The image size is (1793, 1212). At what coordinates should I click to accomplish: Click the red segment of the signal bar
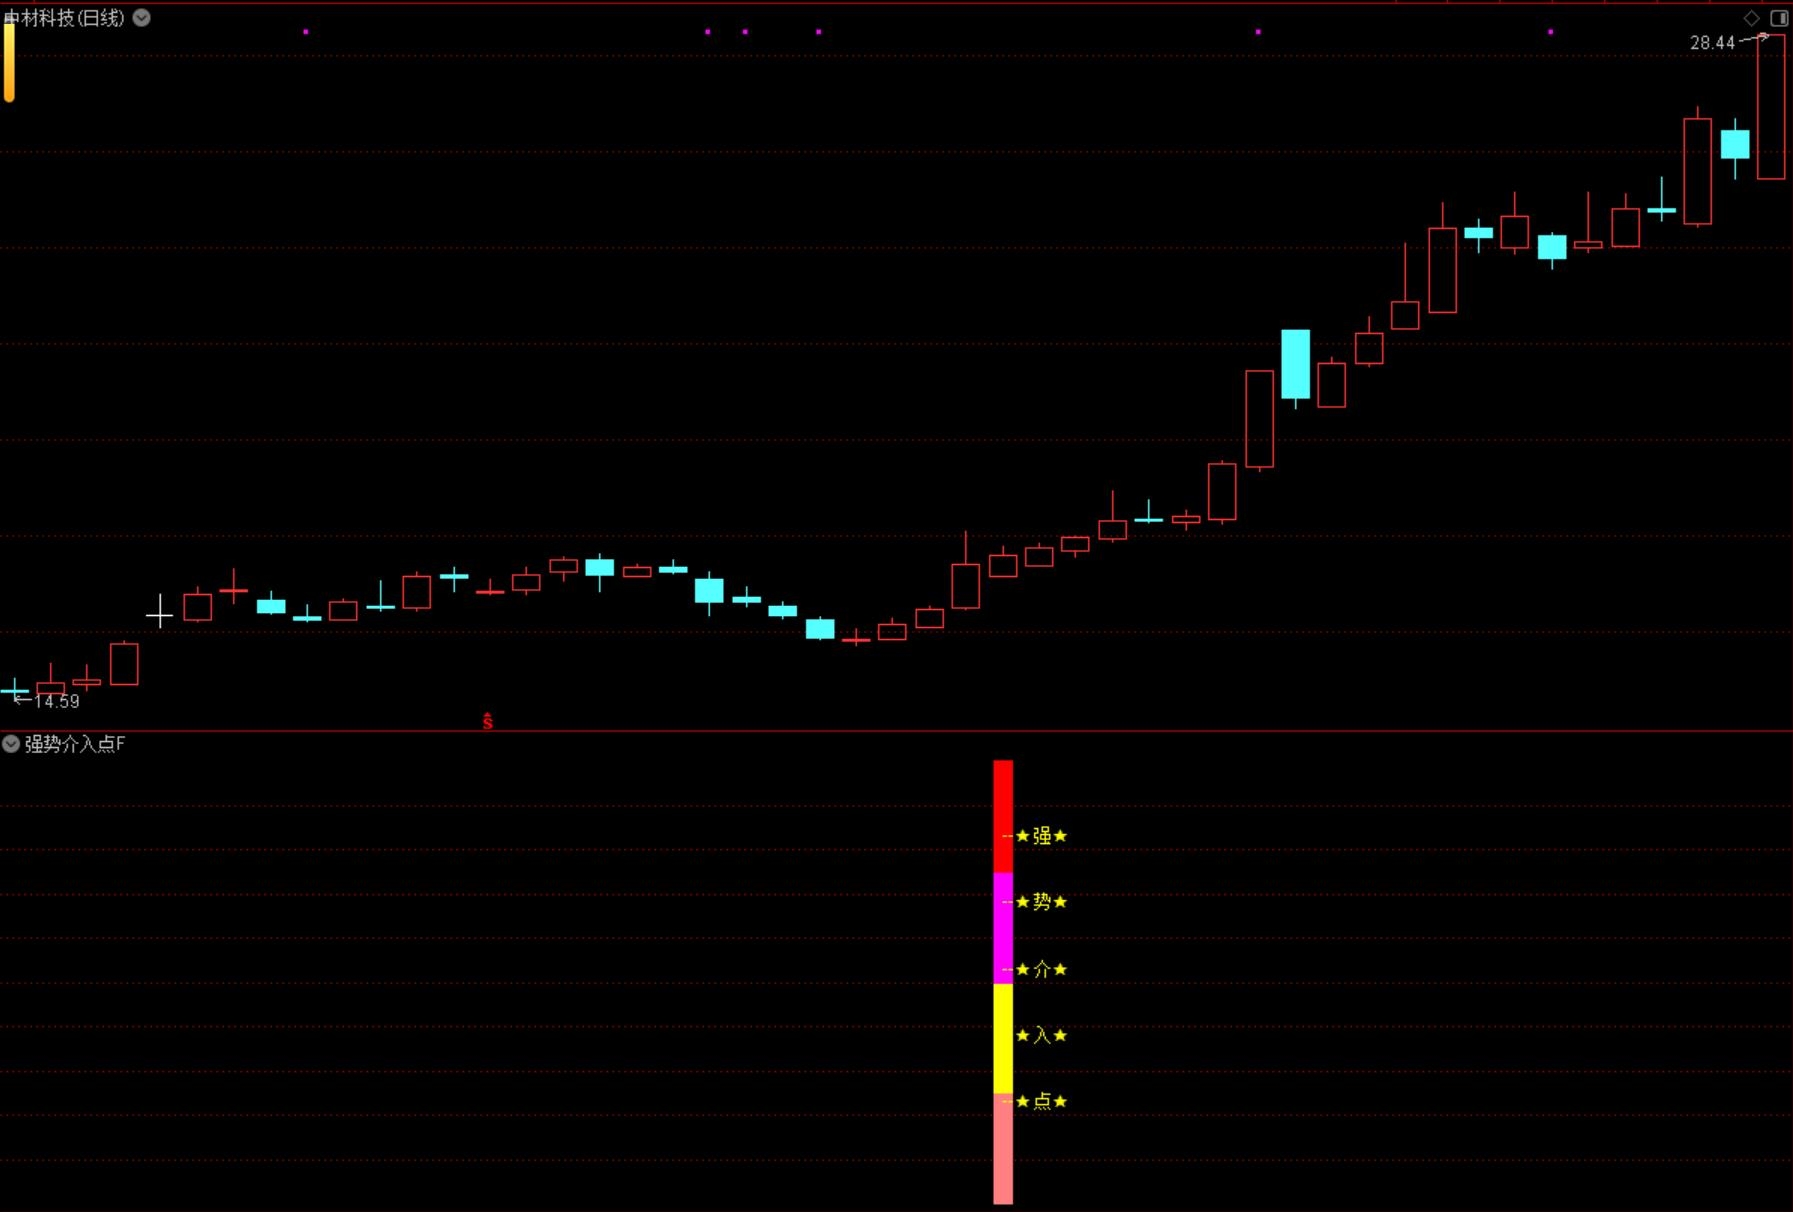(1003, 816)
